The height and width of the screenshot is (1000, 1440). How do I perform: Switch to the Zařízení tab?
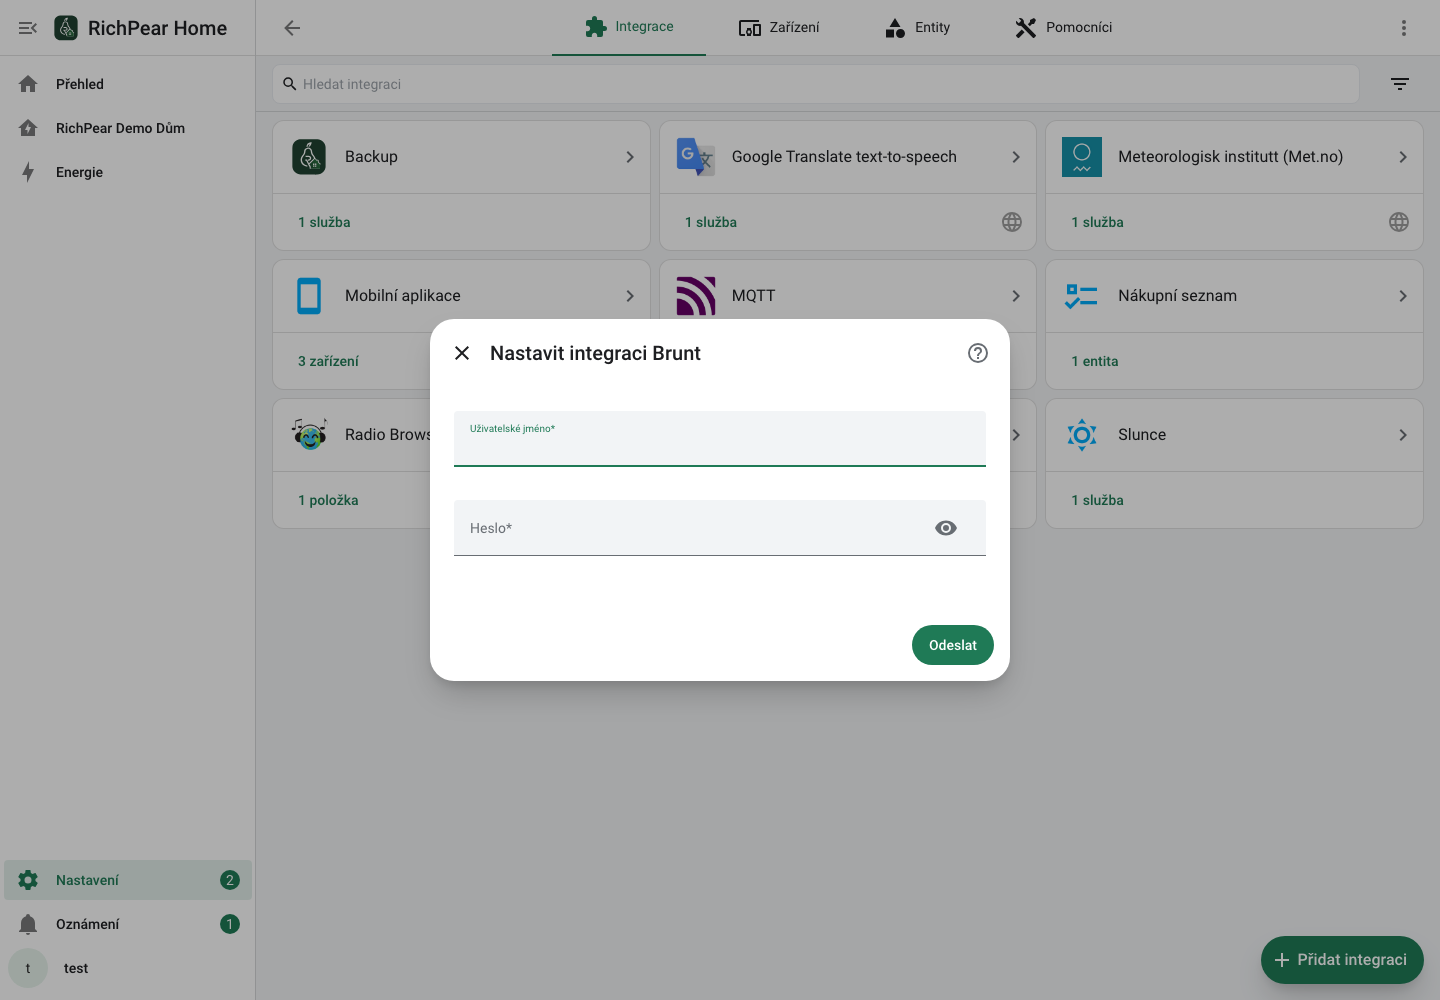tap(779, 27)
